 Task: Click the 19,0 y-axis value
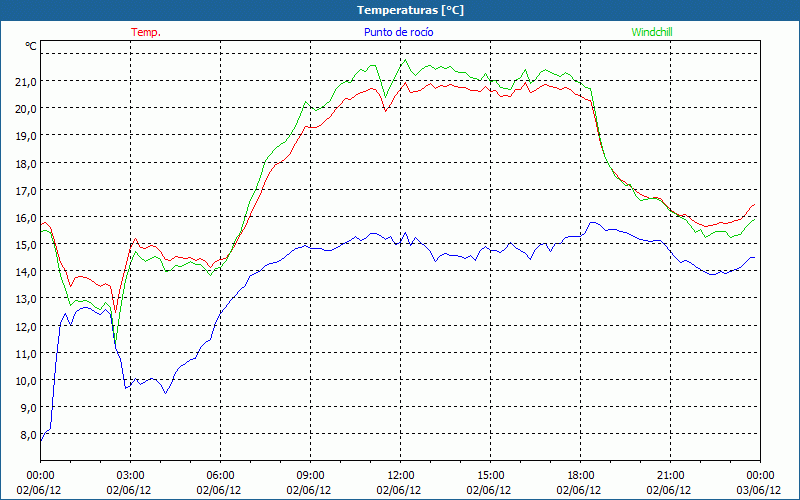[27, 136]
